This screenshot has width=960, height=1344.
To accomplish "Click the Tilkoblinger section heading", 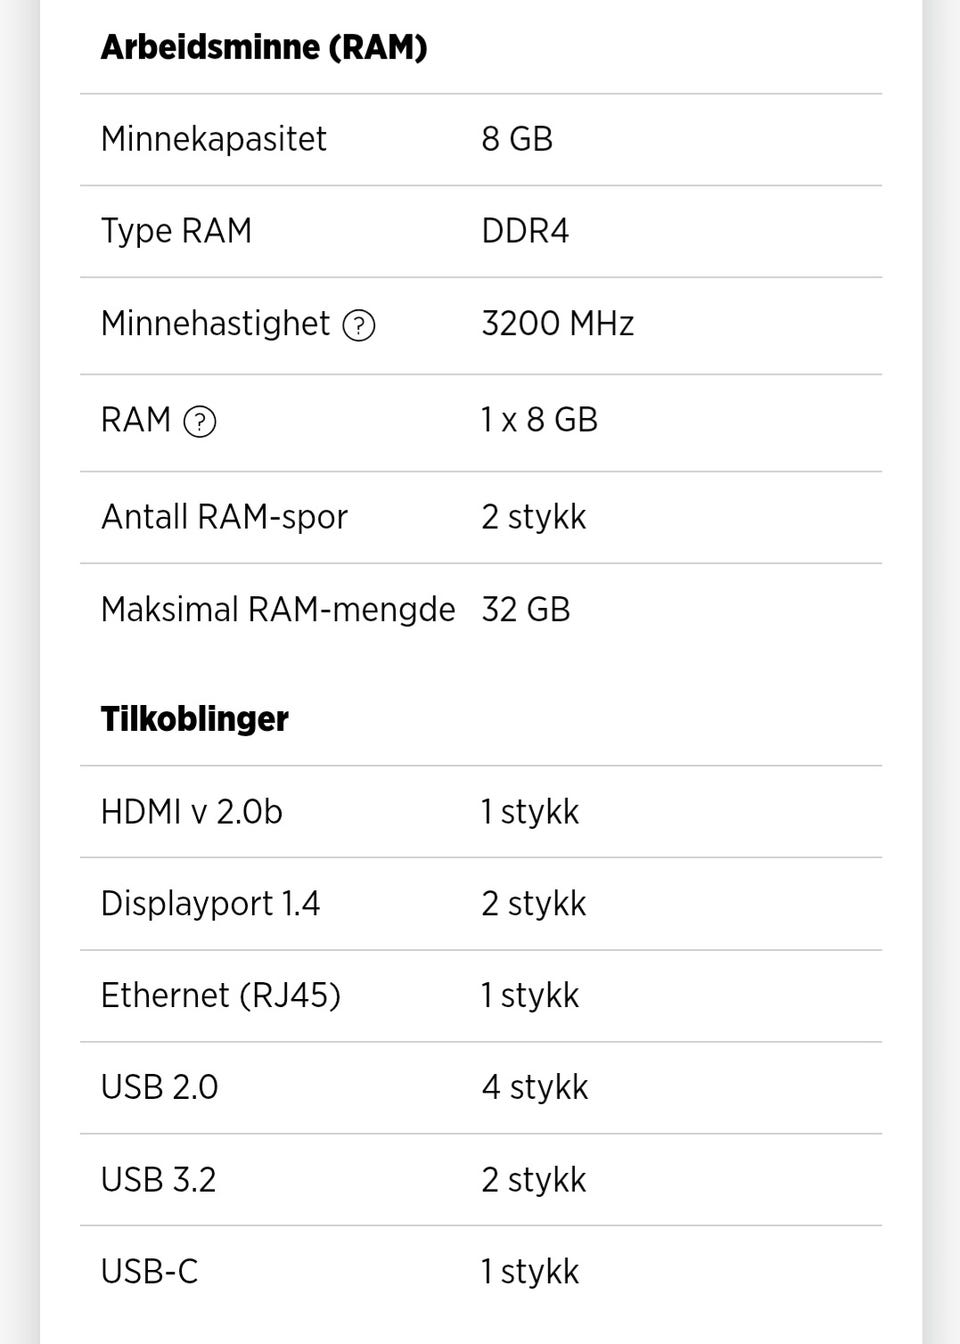I will pyautogui.click(x=194, y=719).
